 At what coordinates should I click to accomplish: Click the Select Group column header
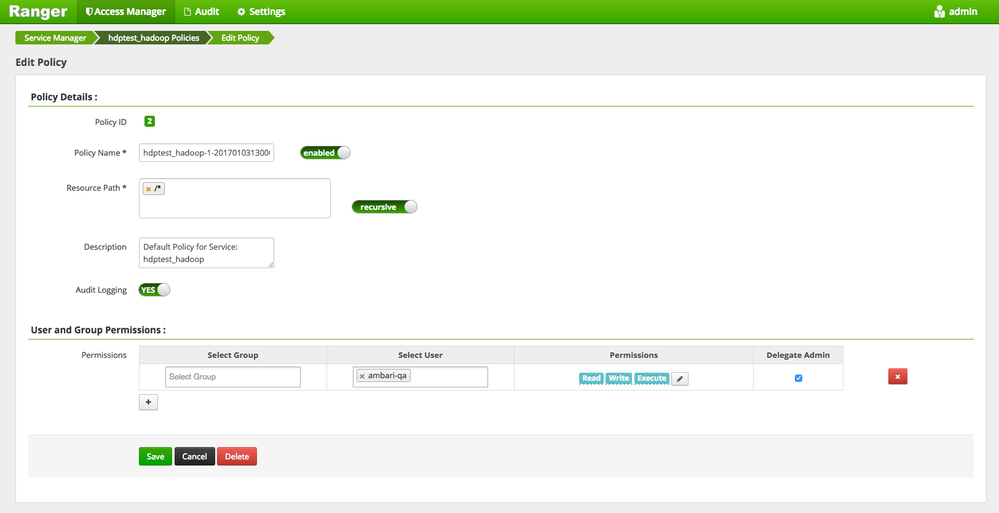coord(233,355)
